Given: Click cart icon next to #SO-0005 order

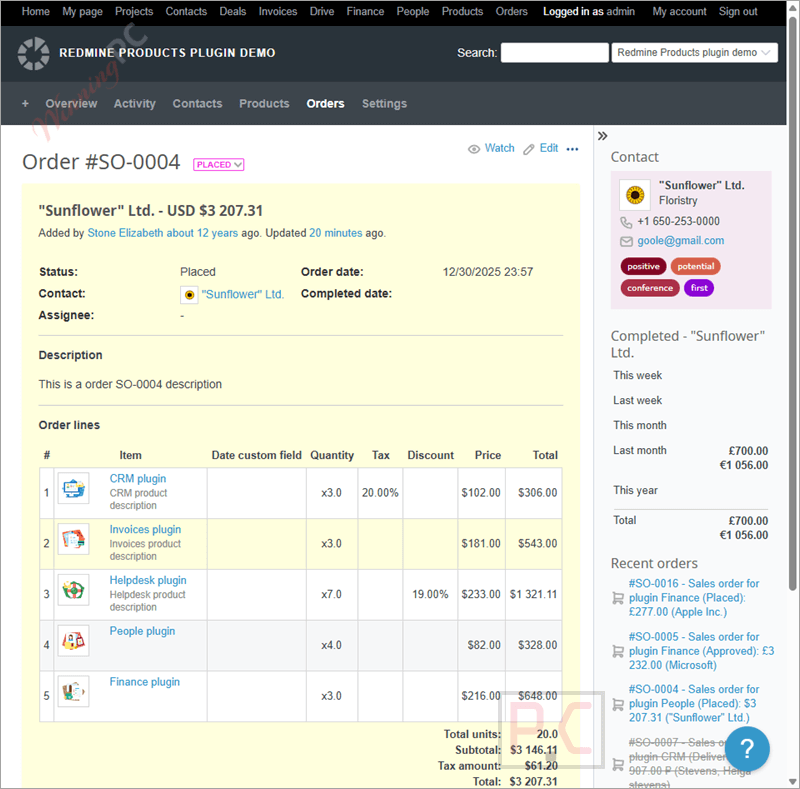Looking at the screenshot, I should pyautogui.click(x=618, y=651).
